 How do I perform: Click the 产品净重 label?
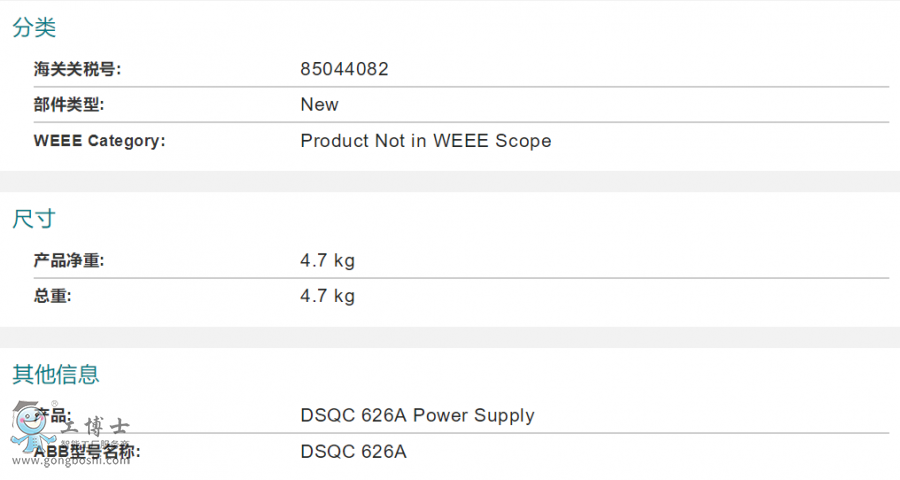(x=69, y=261)
